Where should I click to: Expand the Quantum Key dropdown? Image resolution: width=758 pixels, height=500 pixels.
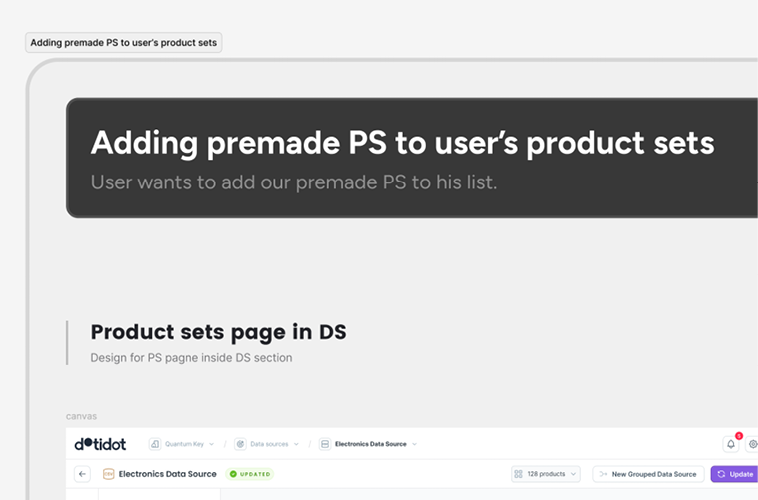(211, 444)
